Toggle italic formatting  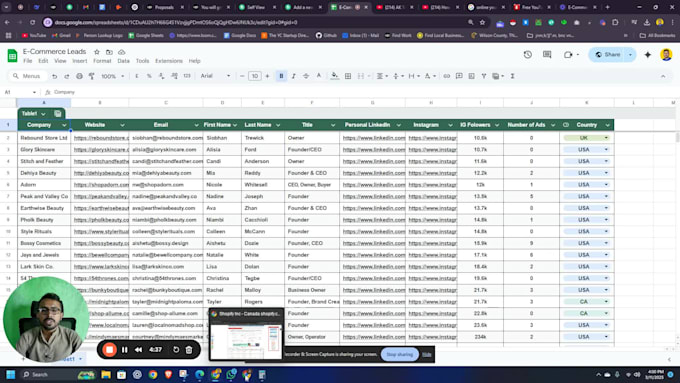(294, 76)
